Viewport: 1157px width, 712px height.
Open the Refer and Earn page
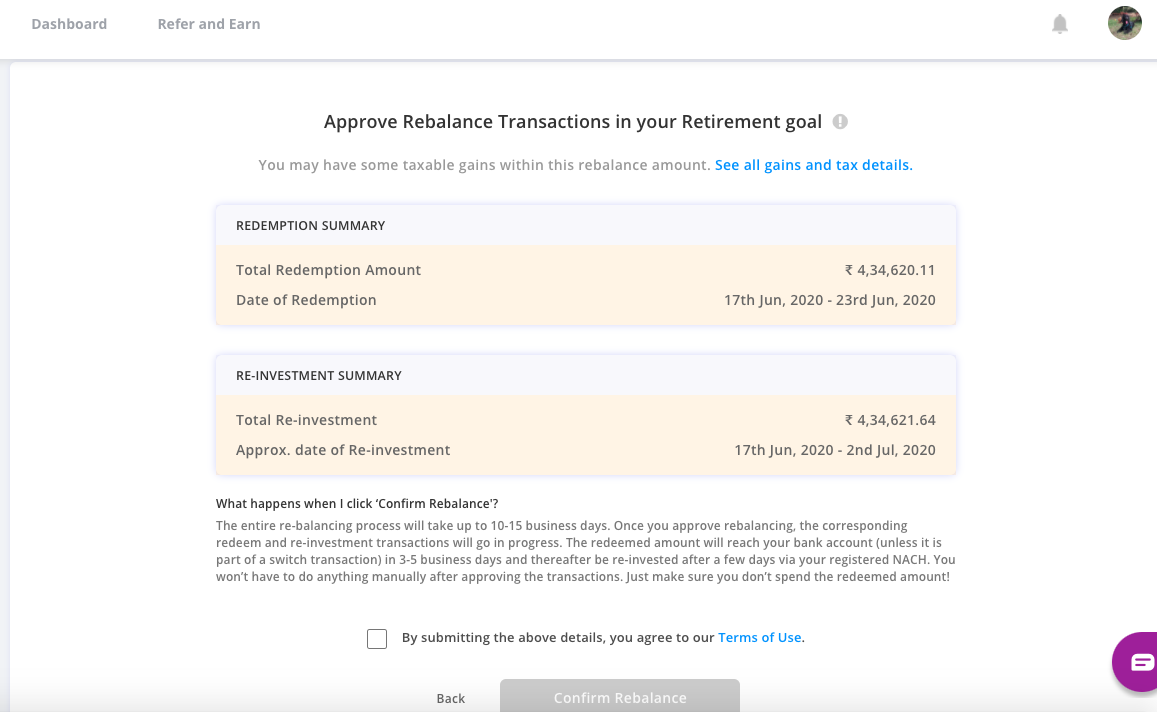click(x=209, y=24)
